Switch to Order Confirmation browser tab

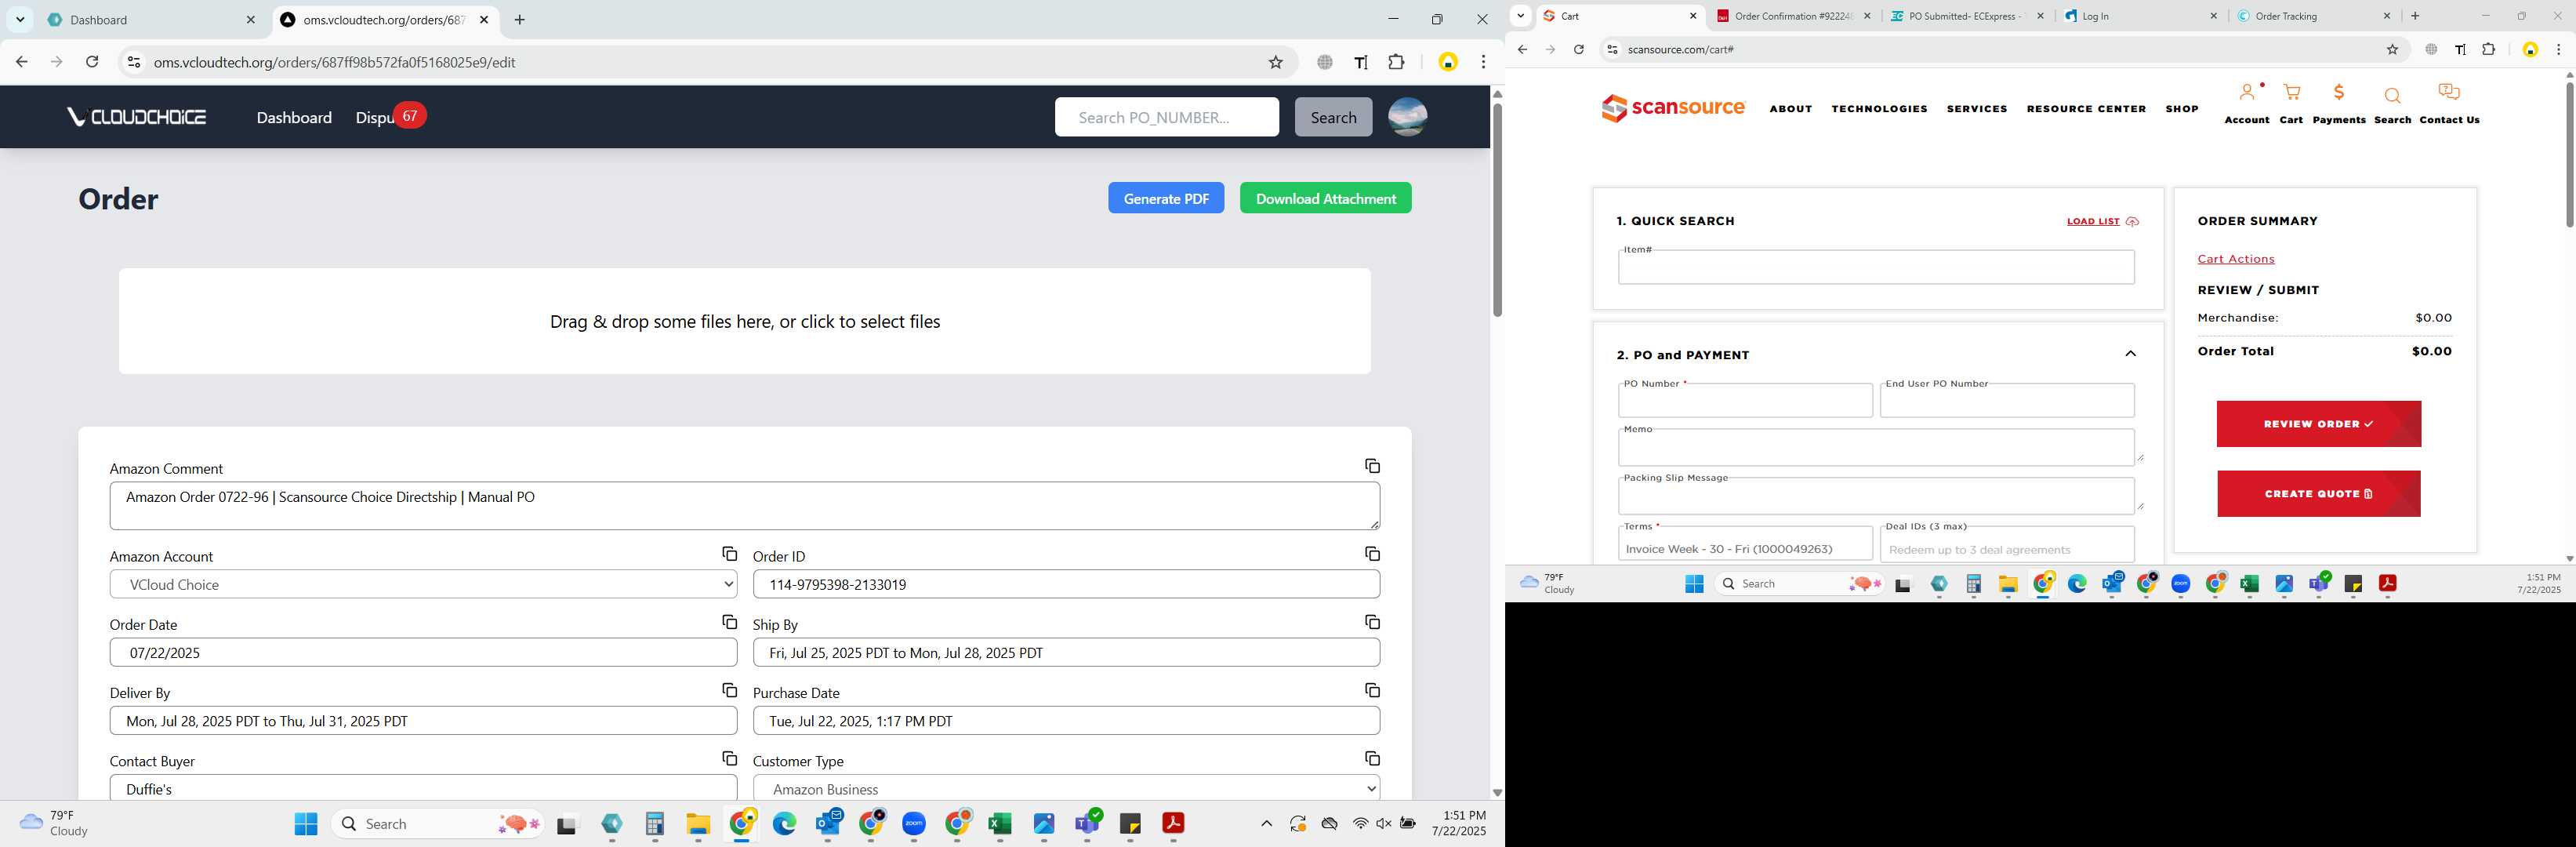(1793, 16)
